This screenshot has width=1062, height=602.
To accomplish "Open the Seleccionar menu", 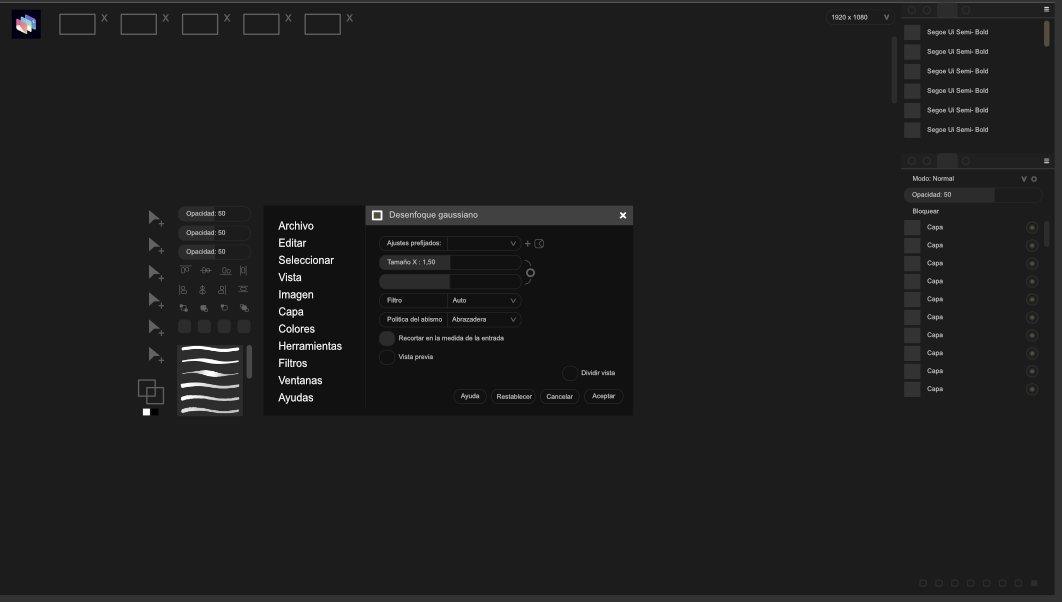I will (x=306, y=261).
